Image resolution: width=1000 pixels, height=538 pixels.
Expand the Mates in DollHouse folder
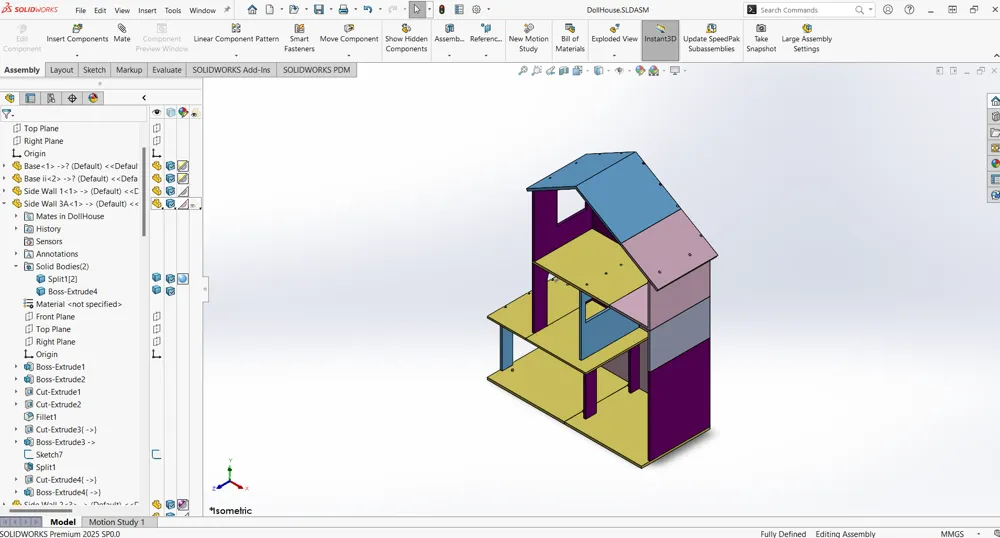tap(17, 216)
